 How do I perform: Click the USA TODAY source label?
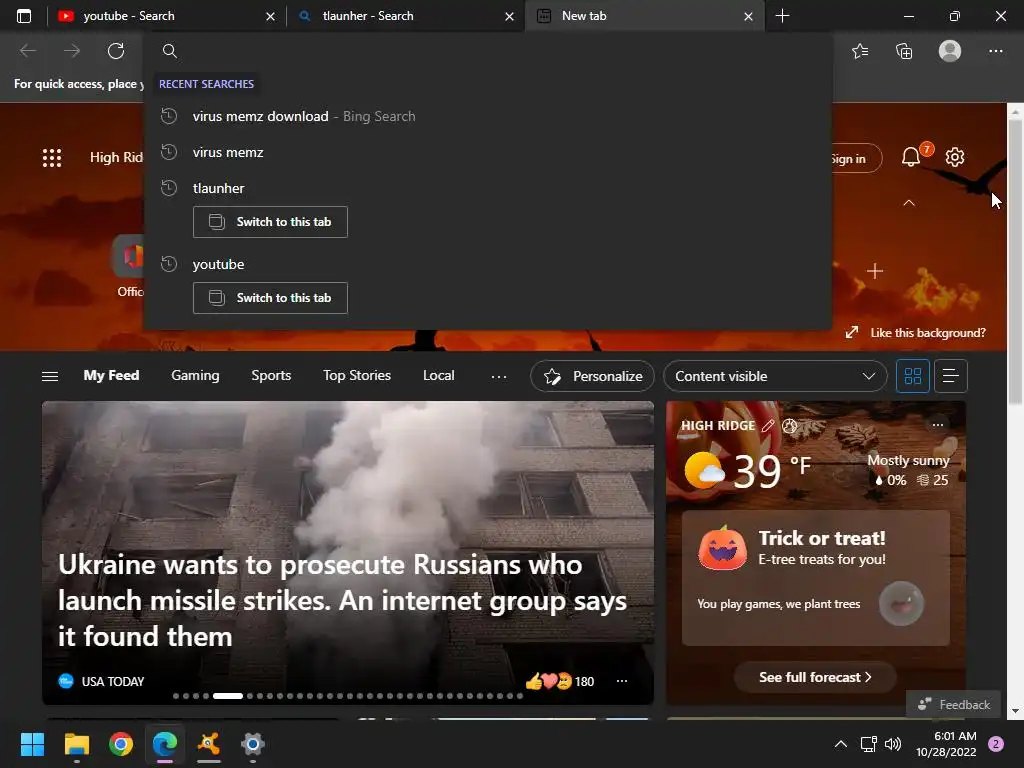(112, 682)
